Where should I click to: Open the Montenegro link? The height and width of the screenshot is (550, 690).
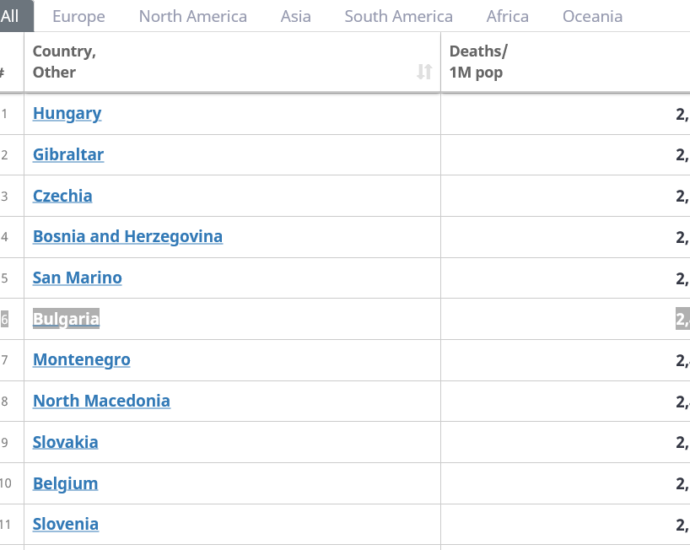click(x=81, y=360)
